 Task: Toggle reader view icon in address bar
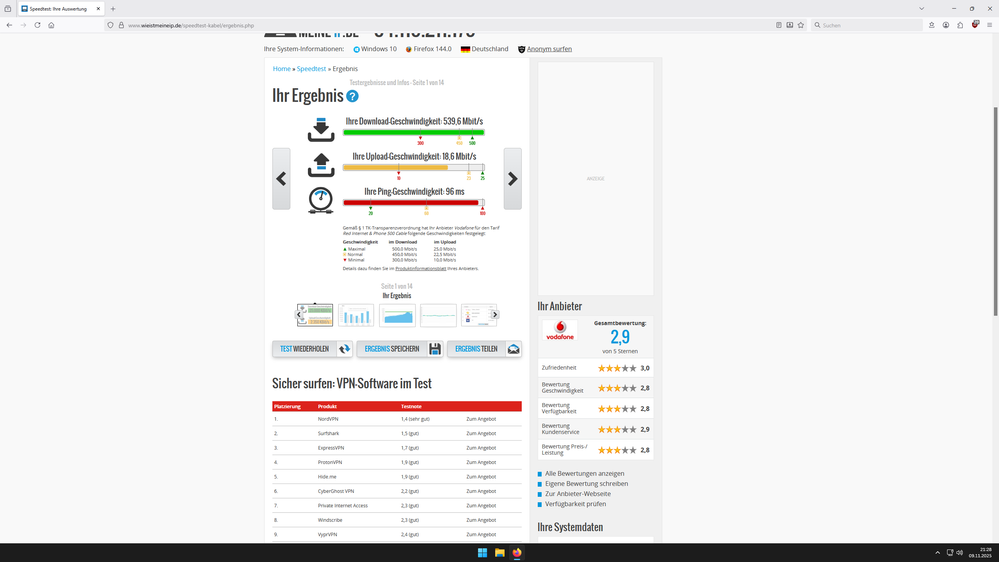pyautogui.click(x=779, y=25)
